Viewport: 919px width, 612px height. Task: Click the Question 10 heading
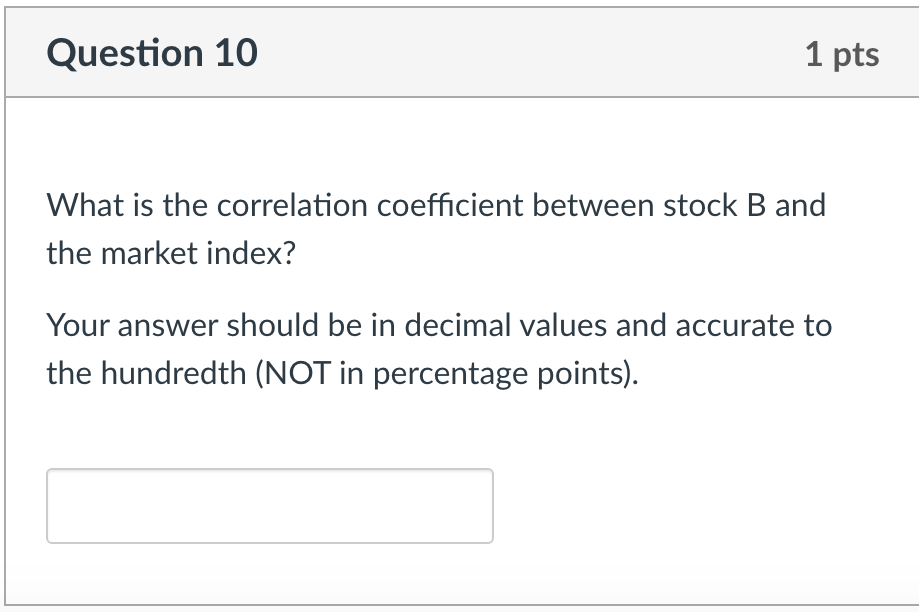(x=152, y=52)
